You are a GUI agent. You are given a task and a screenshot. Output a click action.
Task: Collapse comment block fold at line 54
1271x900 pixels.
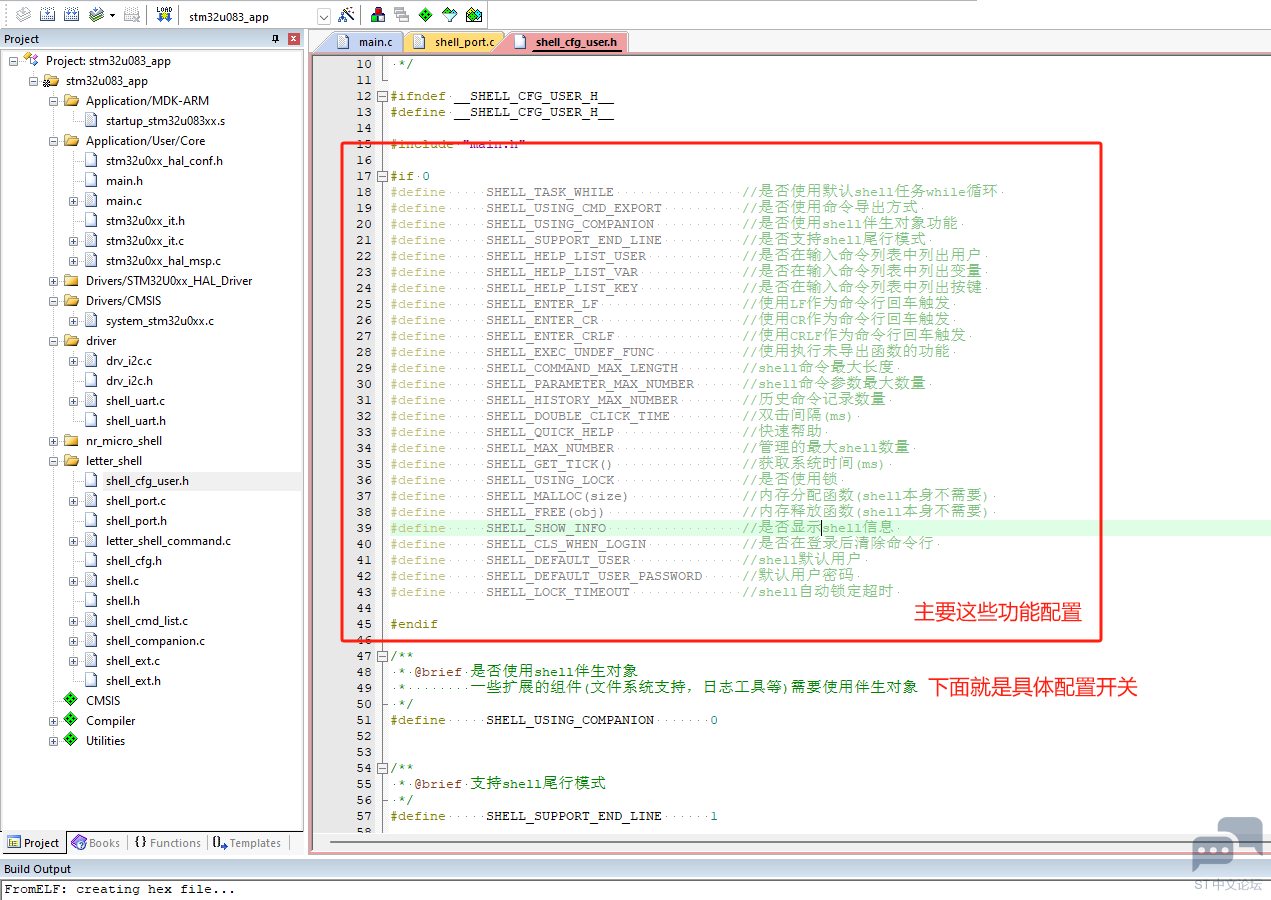click(x=382, y=768)
